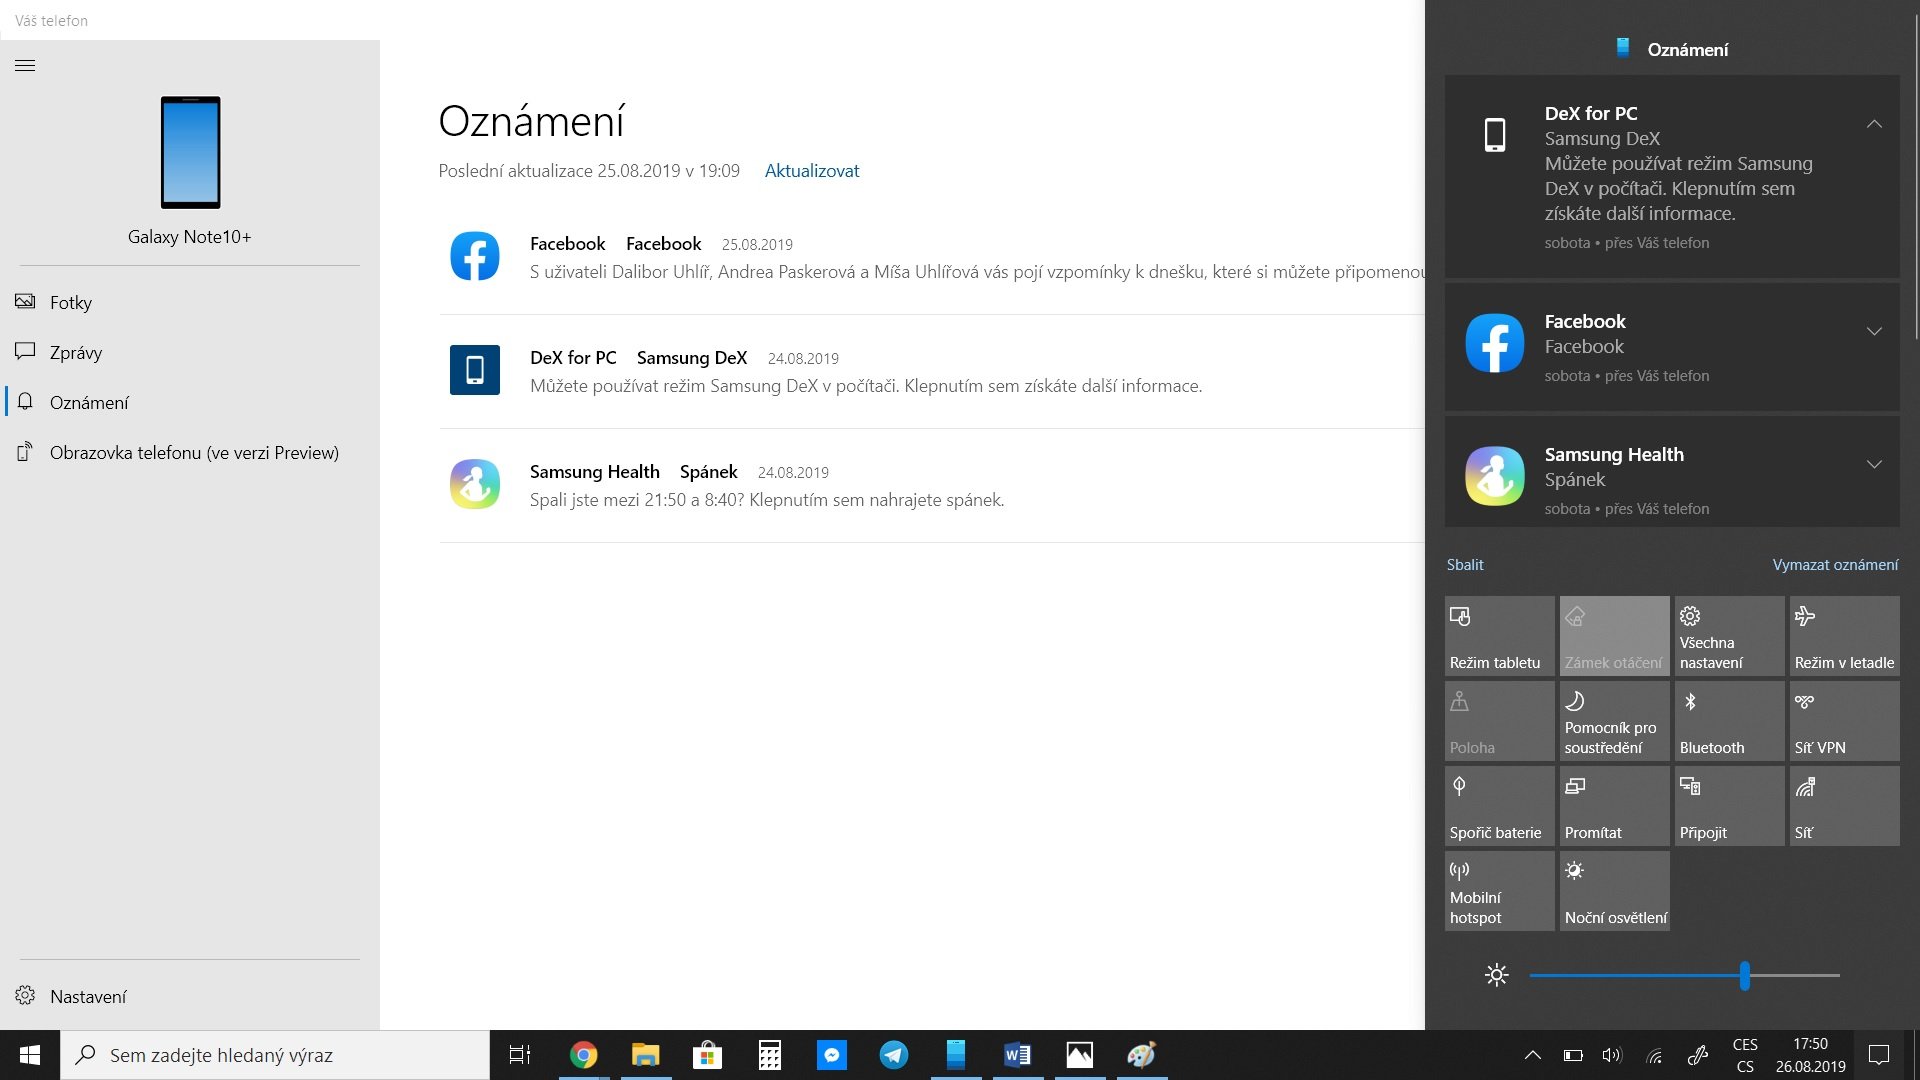Open the Zprávy section

[x=189, y=352]
